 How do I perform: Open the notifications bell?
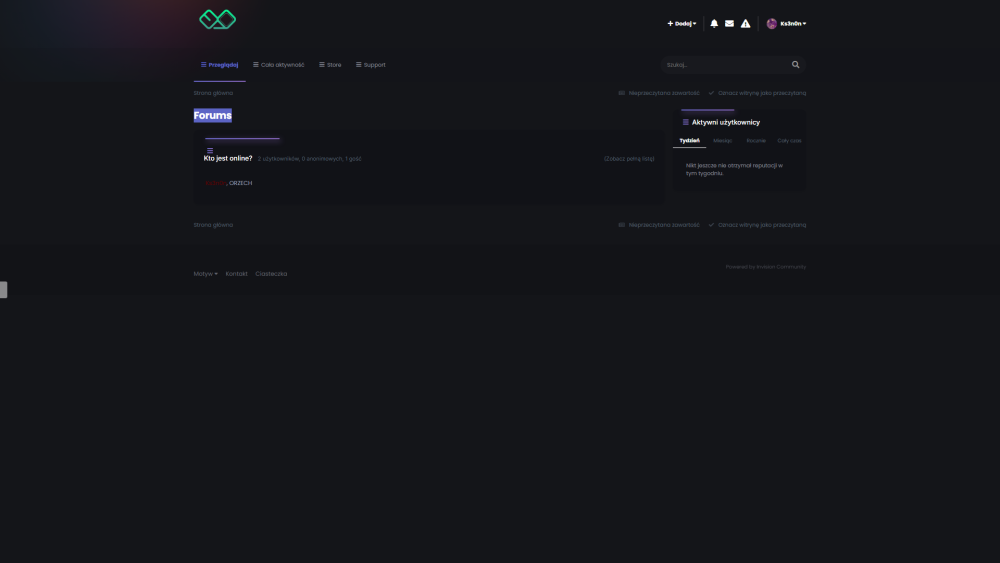(x=714, y=24)
